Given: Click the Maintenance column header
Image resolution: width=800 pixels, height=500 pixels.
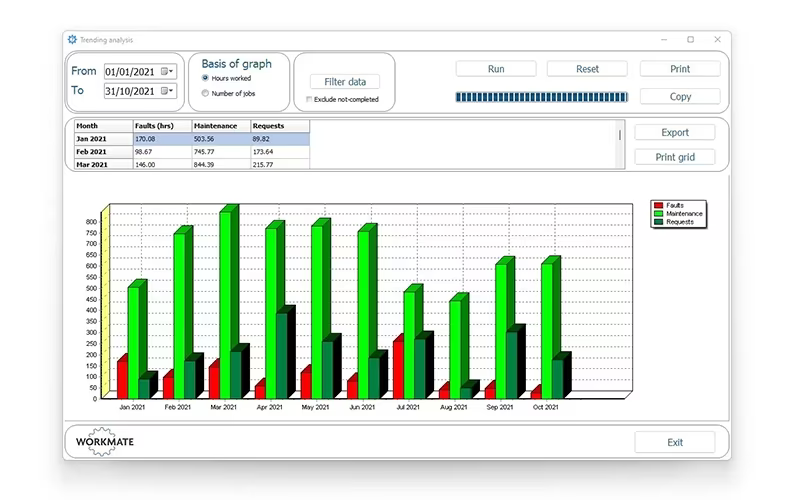Looking at the screenshot, I should (x=221, y=126).
